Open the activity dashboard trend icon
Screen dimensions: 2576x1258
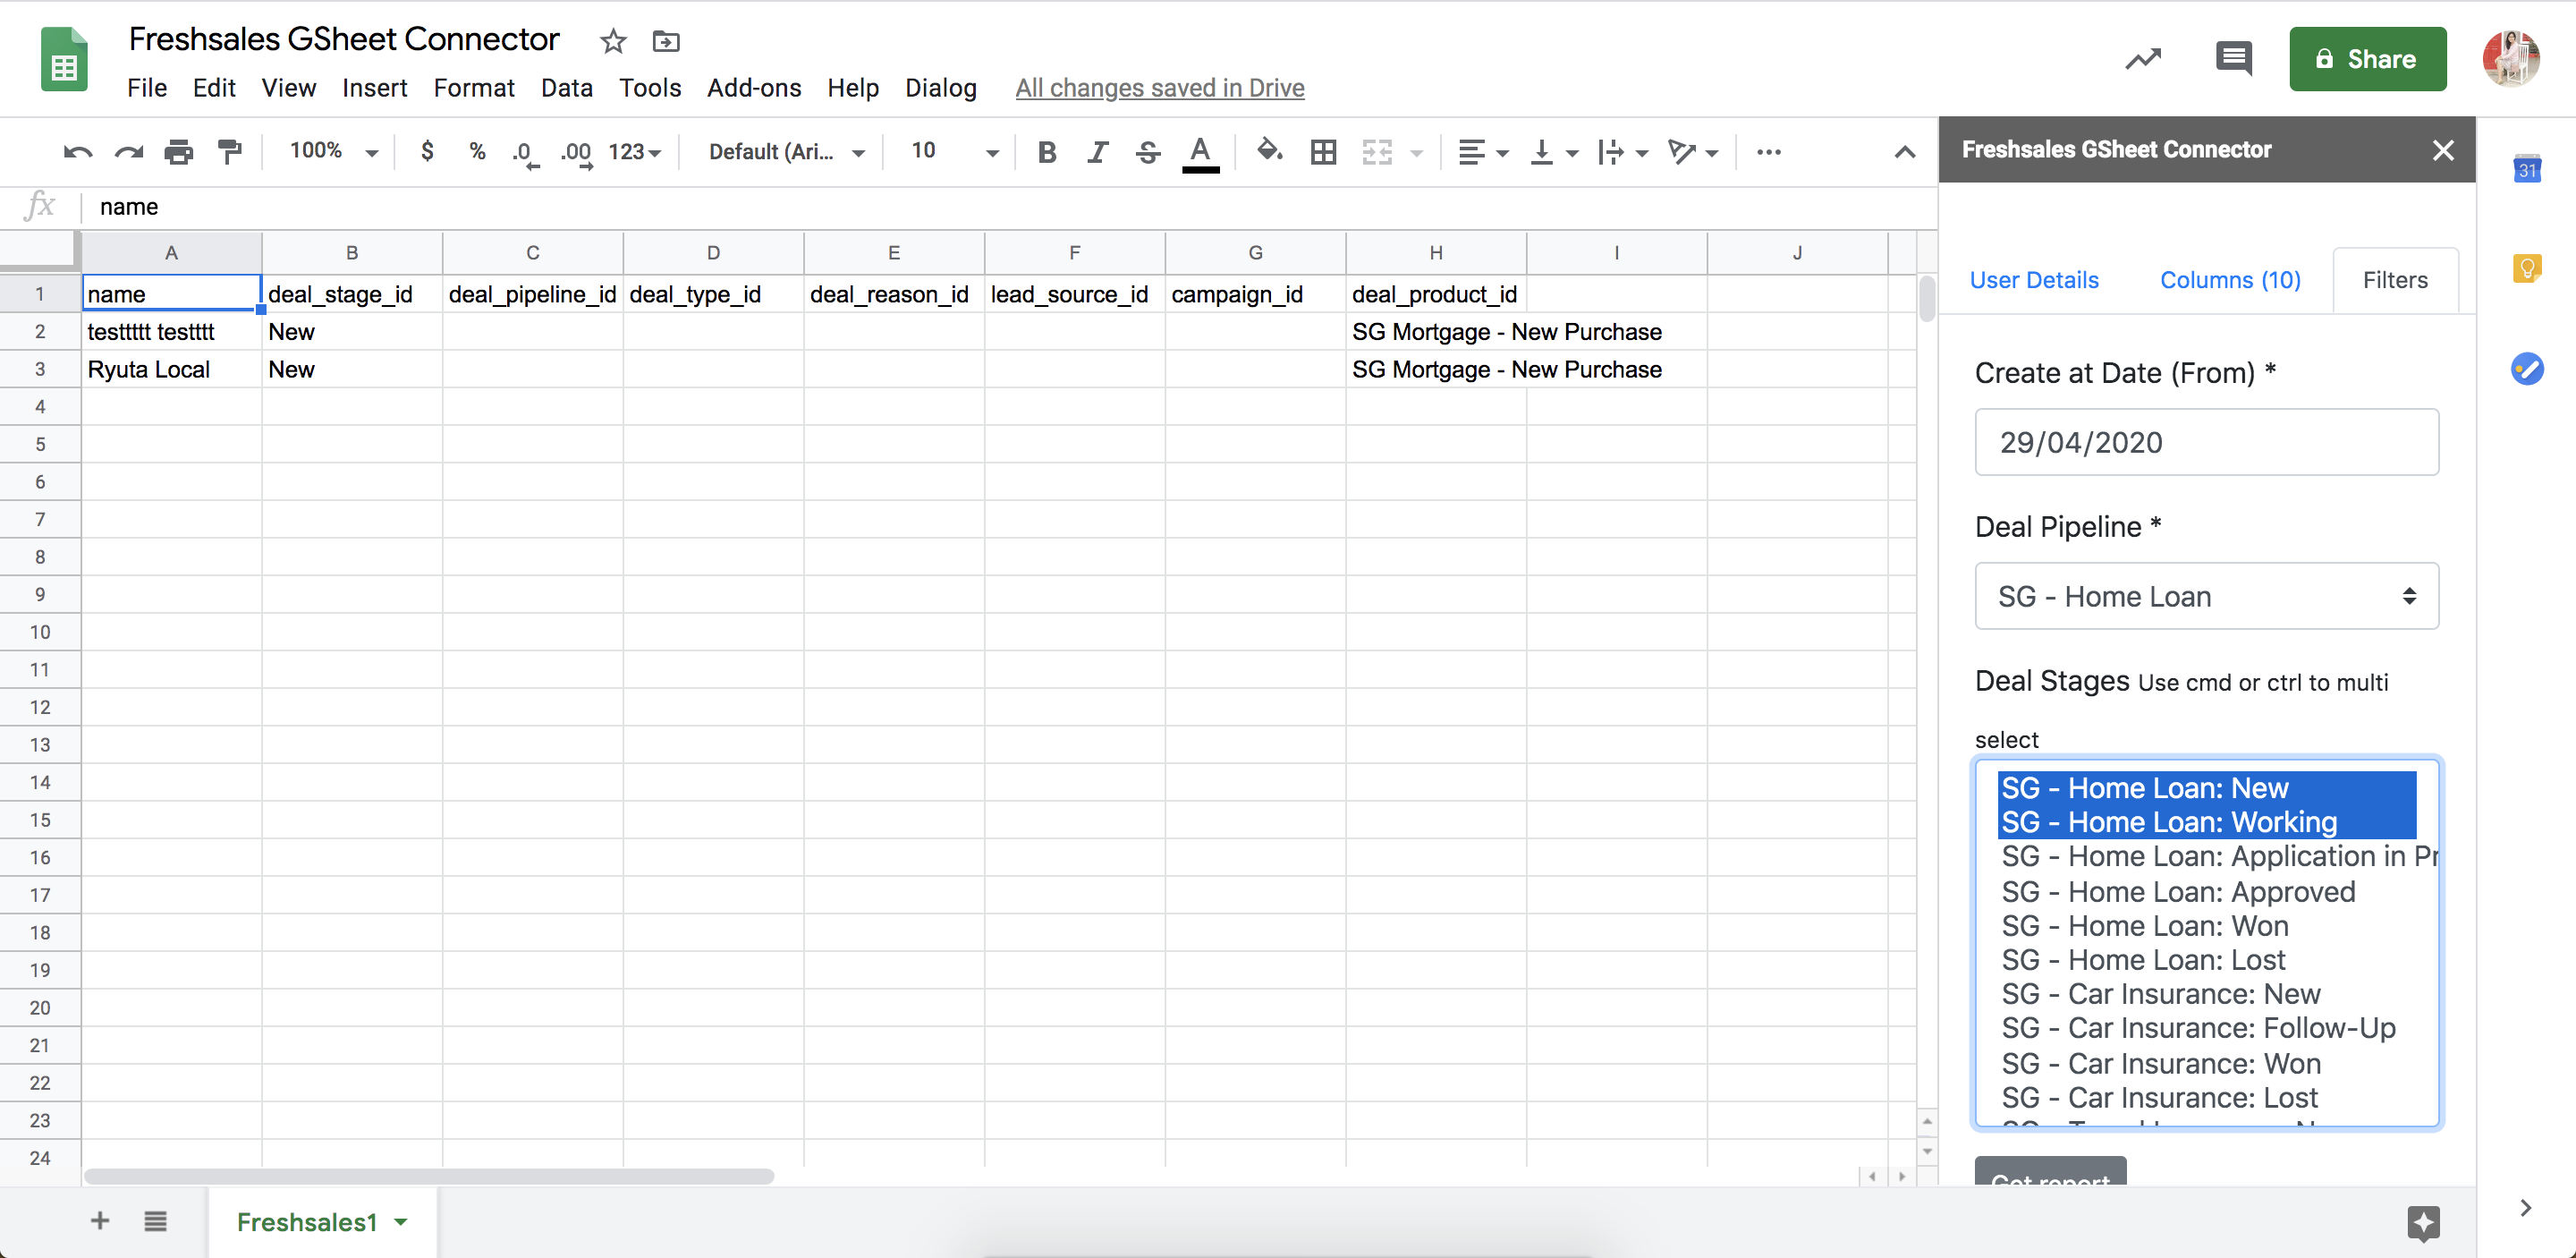pyautogui.click(x=2142, y=59)
